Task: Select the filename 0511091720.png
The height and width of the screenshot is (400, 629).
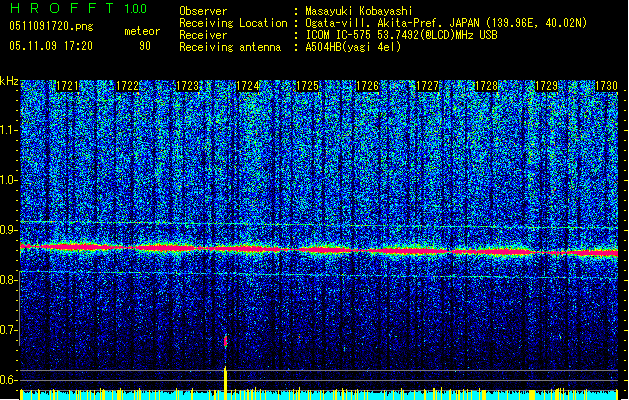Action: point(51,27)
